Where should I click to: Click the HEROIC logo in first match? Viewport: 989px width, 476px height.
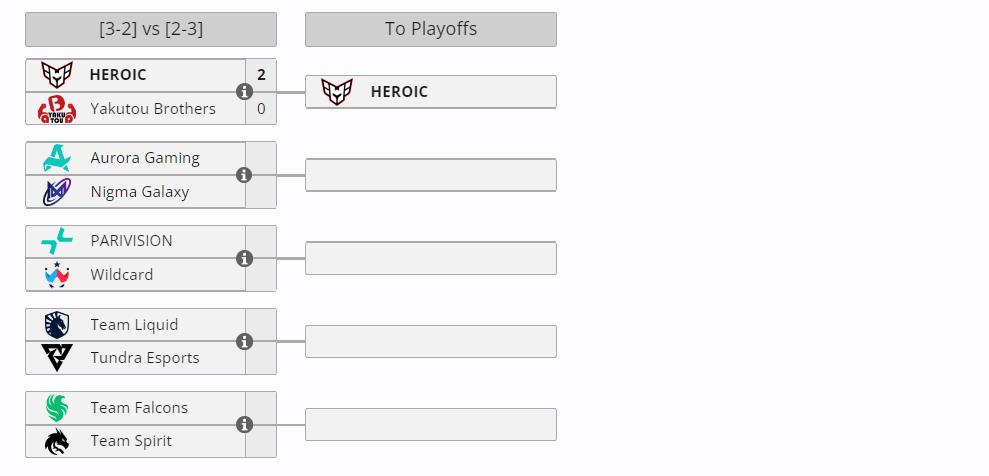coord(57,75)
